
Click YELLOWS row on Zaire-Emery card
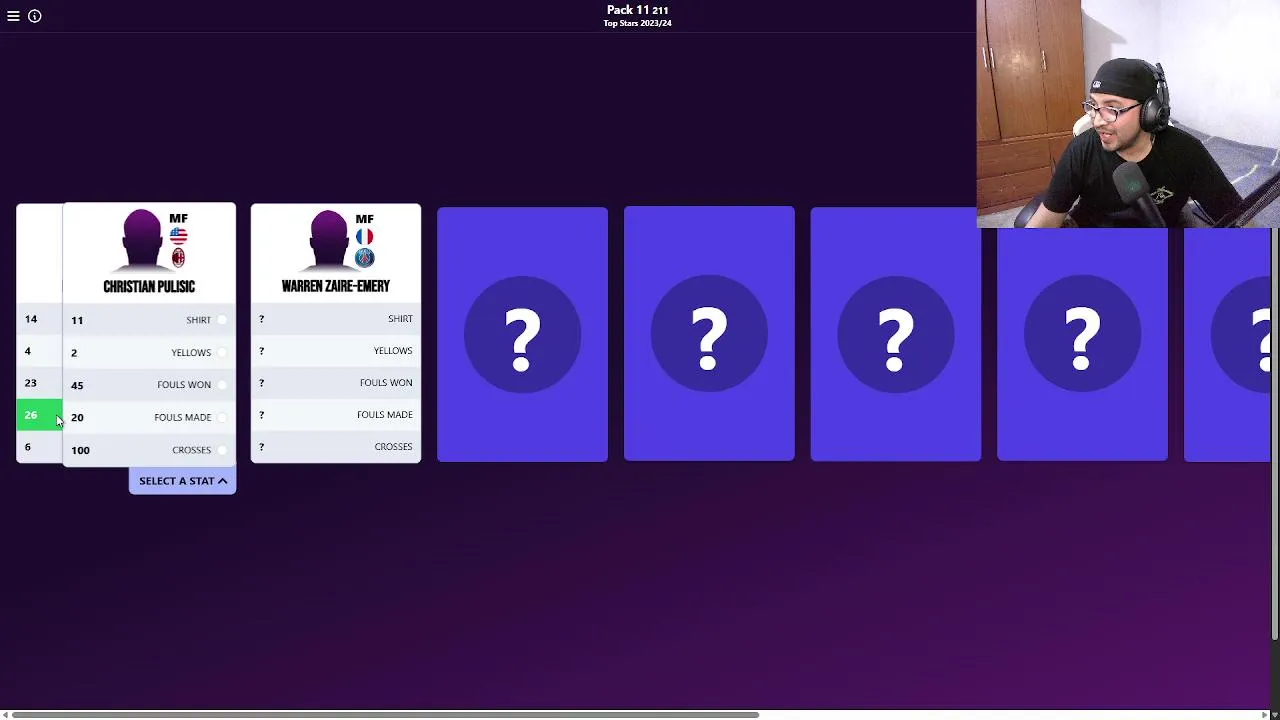click(x=336, y=351)
